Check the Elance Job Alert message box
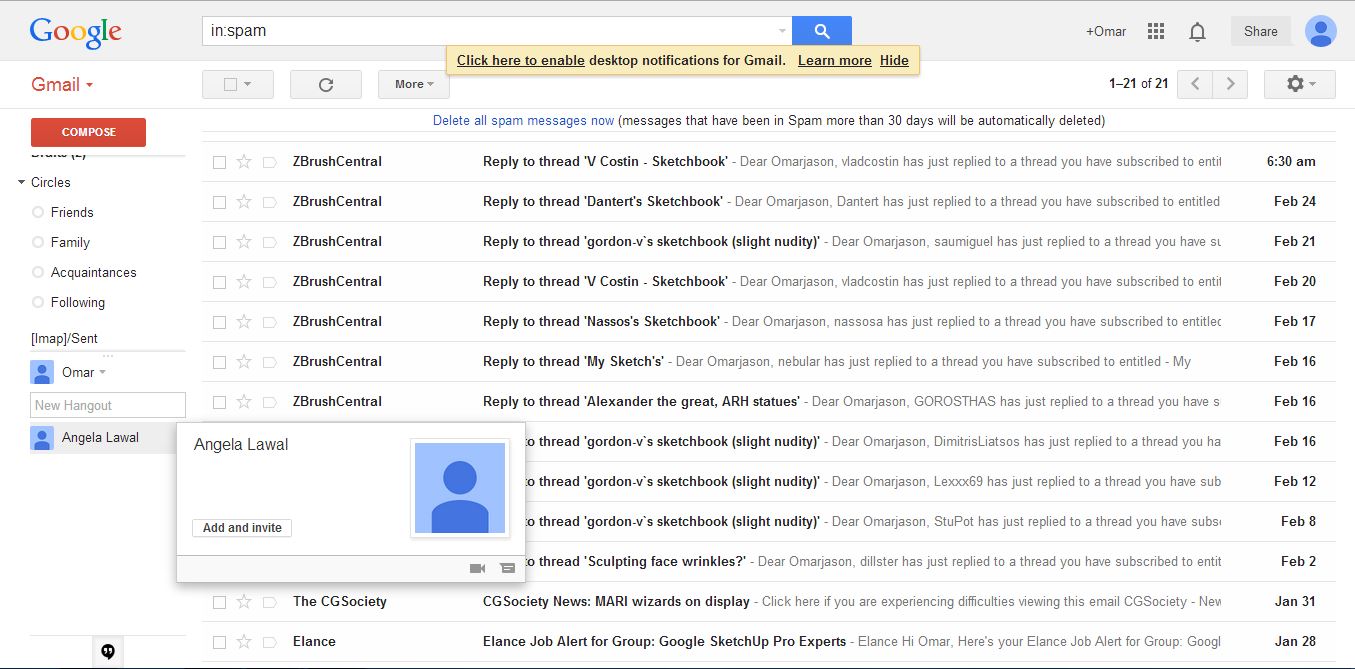 (x=219, y=641)
